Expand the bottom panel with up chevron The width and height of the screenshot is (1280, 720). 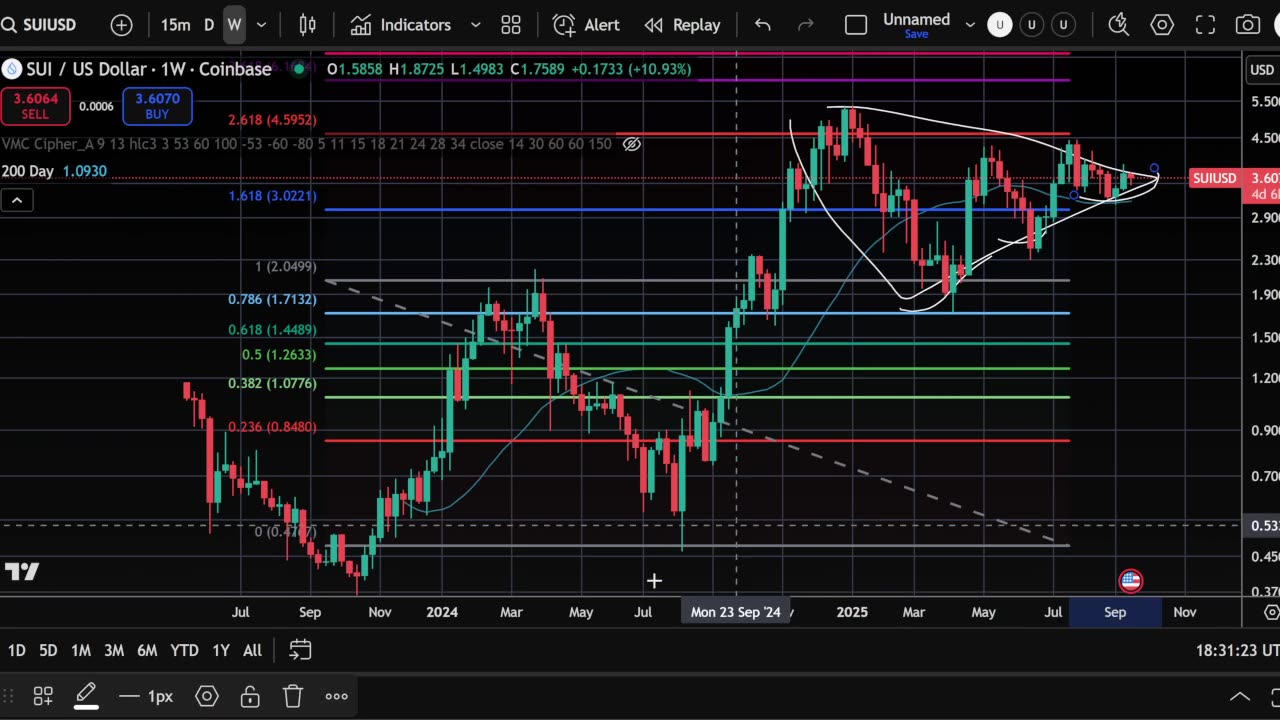tap(1240, 697)
